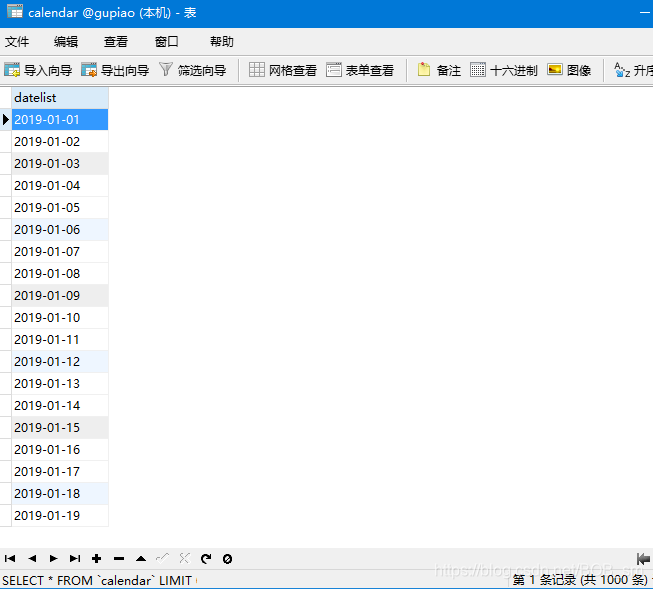Select cell 2019-01-17
This screenshot has width=653, height=589.
coord(60,472)
